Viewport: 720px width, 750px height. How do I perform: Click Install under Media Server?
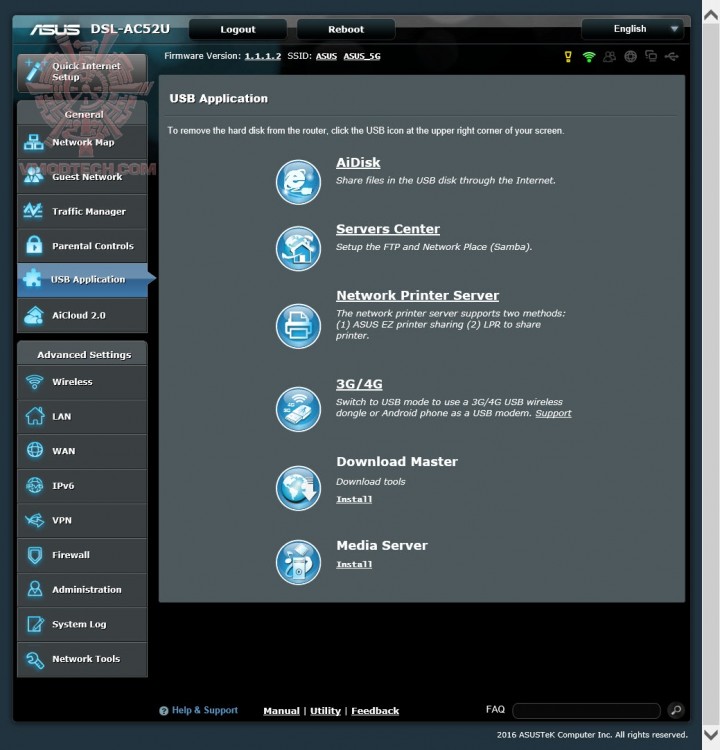click(354, 564)
